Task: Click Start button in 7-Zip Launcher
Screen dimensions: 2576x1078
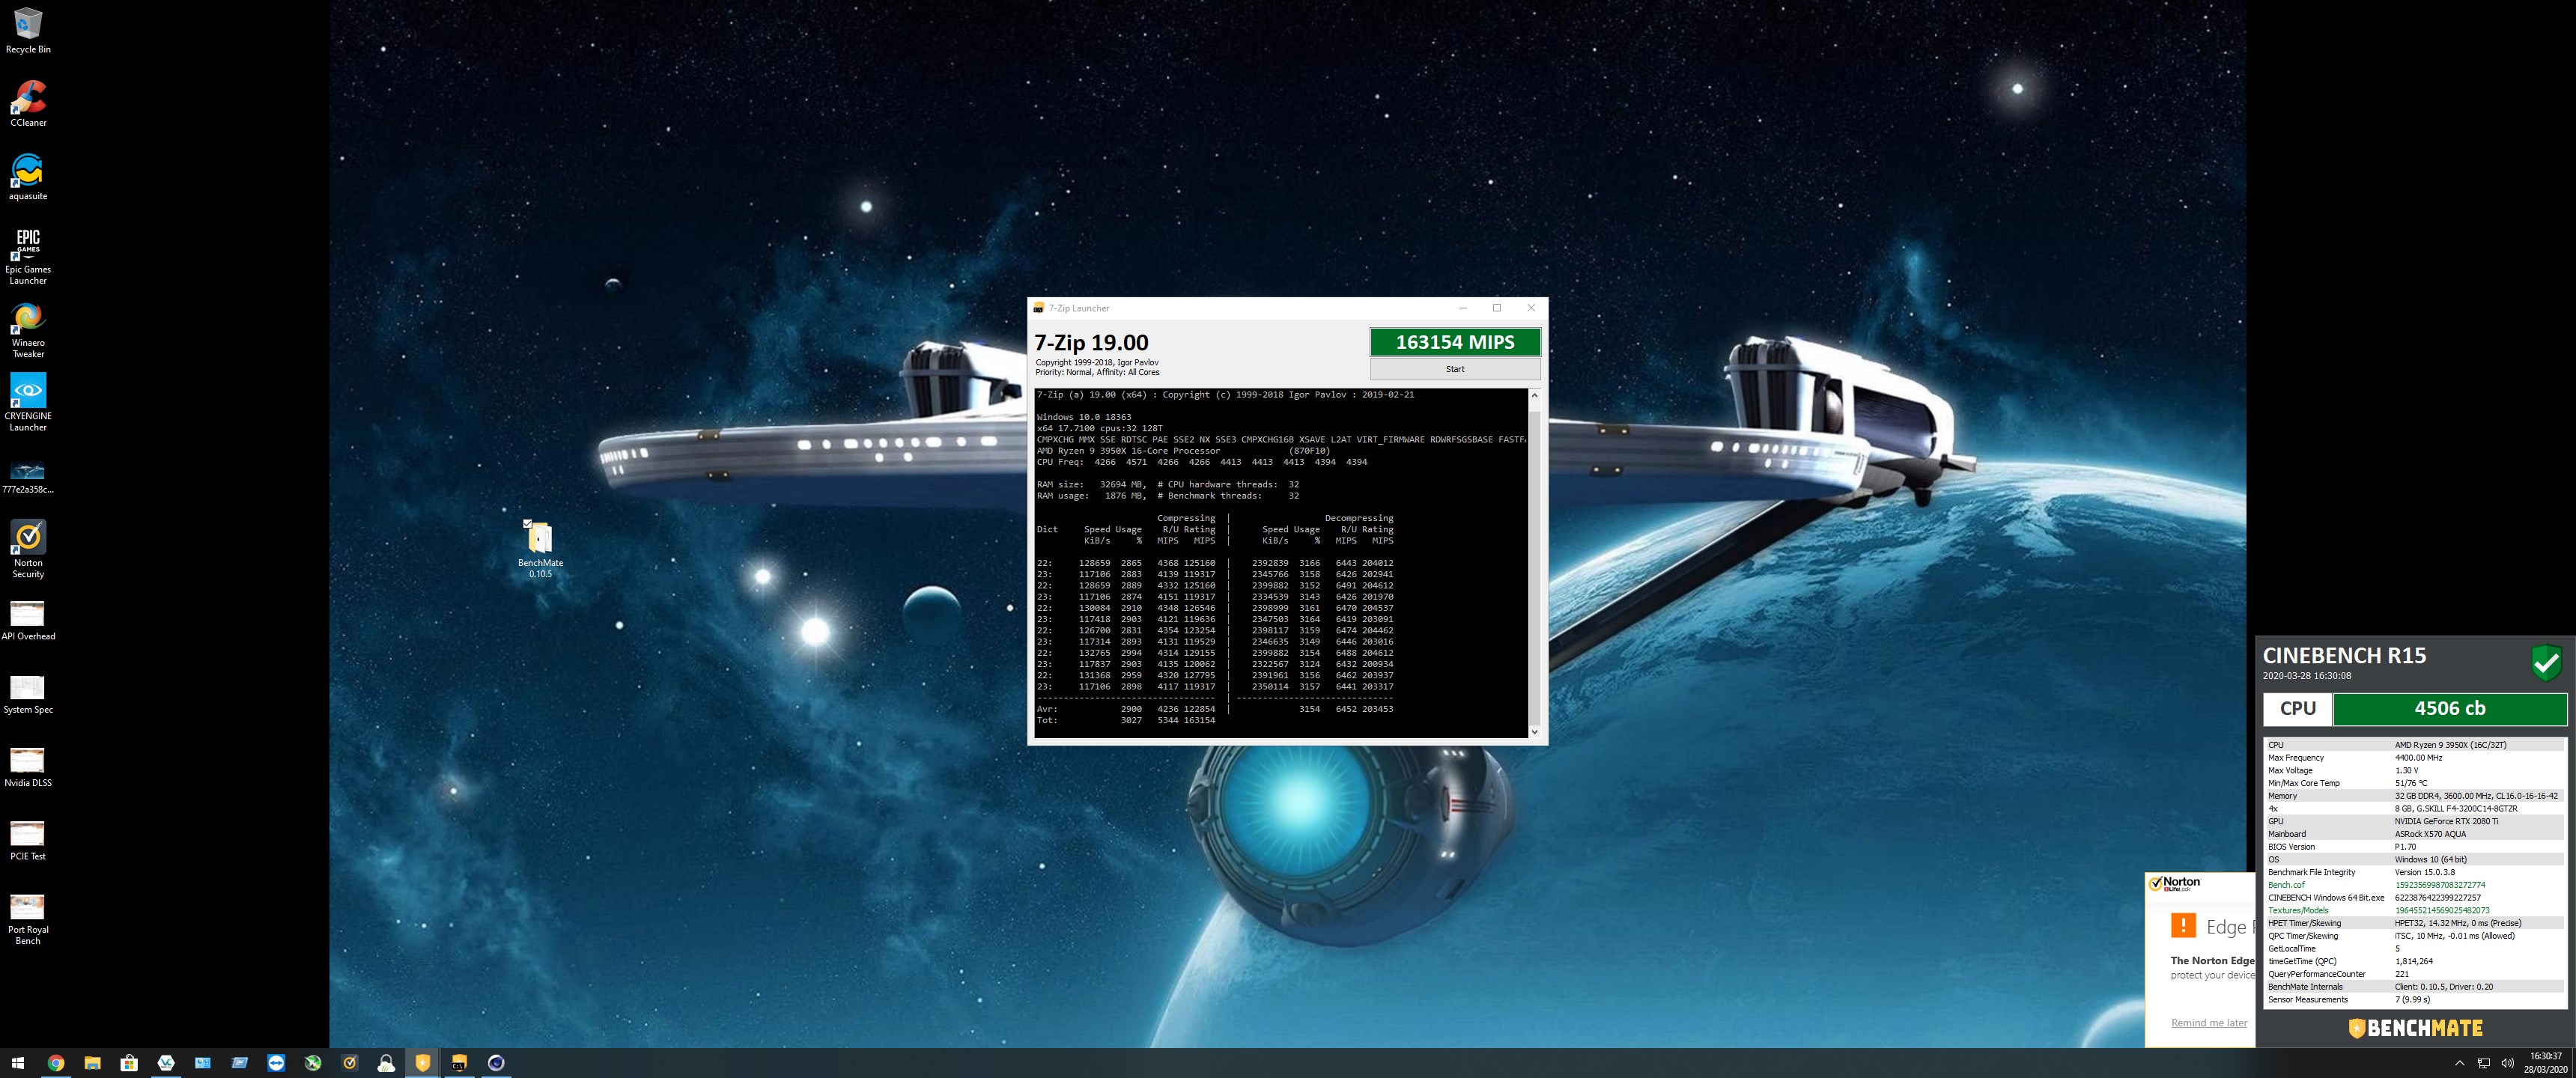Action: [1455, 369]
